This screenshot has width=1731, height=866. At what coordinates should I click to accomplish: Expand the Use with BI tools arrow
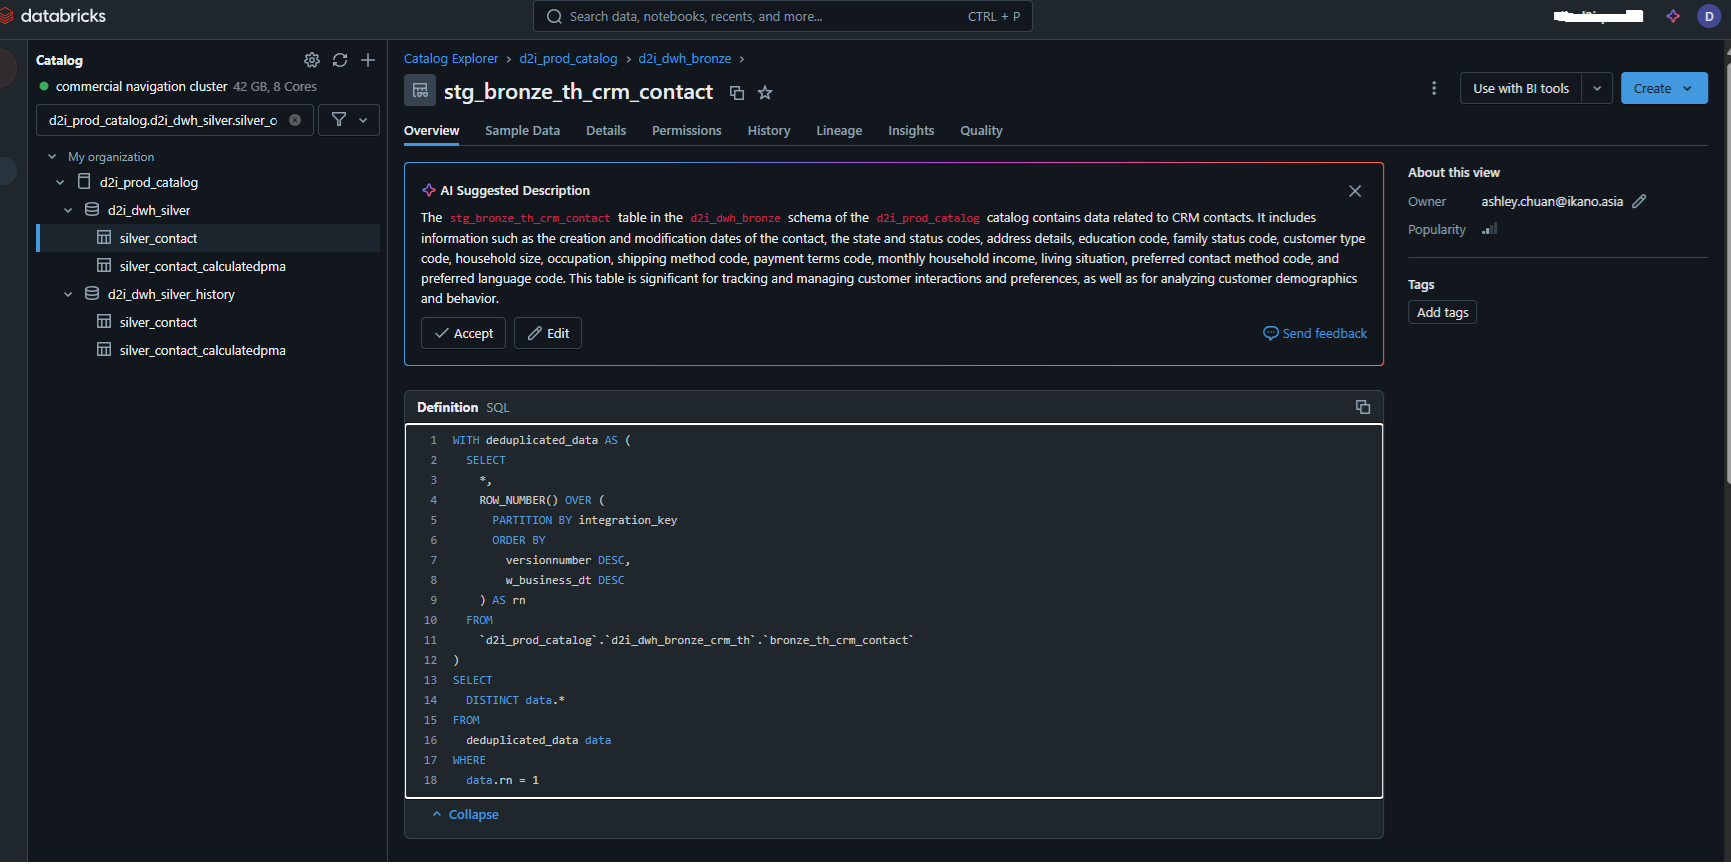tap(1597, 88)
